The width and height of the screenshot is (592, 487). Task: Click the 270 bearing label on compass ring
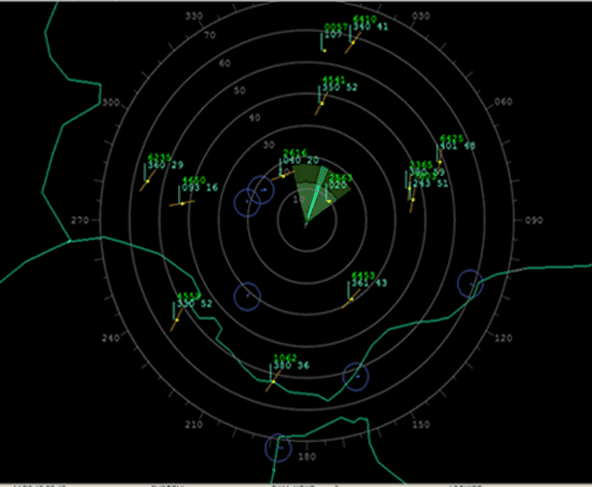click(x=80, y=220)
